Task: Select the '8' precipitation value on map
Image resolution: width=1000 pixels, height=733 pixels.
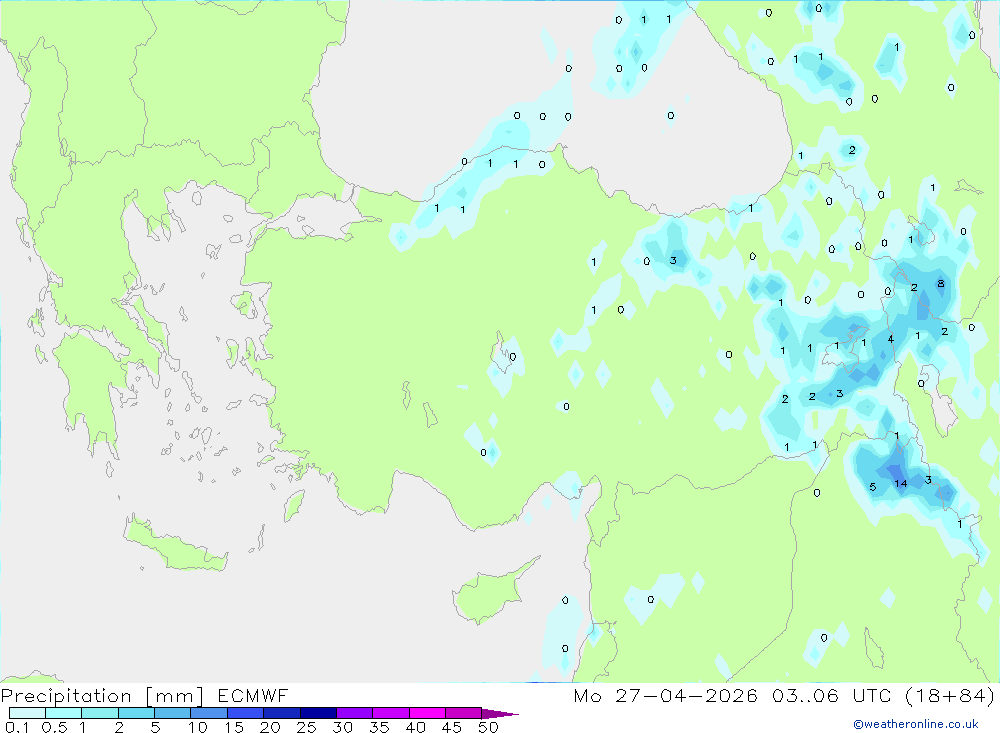Action: pos(941,283)
